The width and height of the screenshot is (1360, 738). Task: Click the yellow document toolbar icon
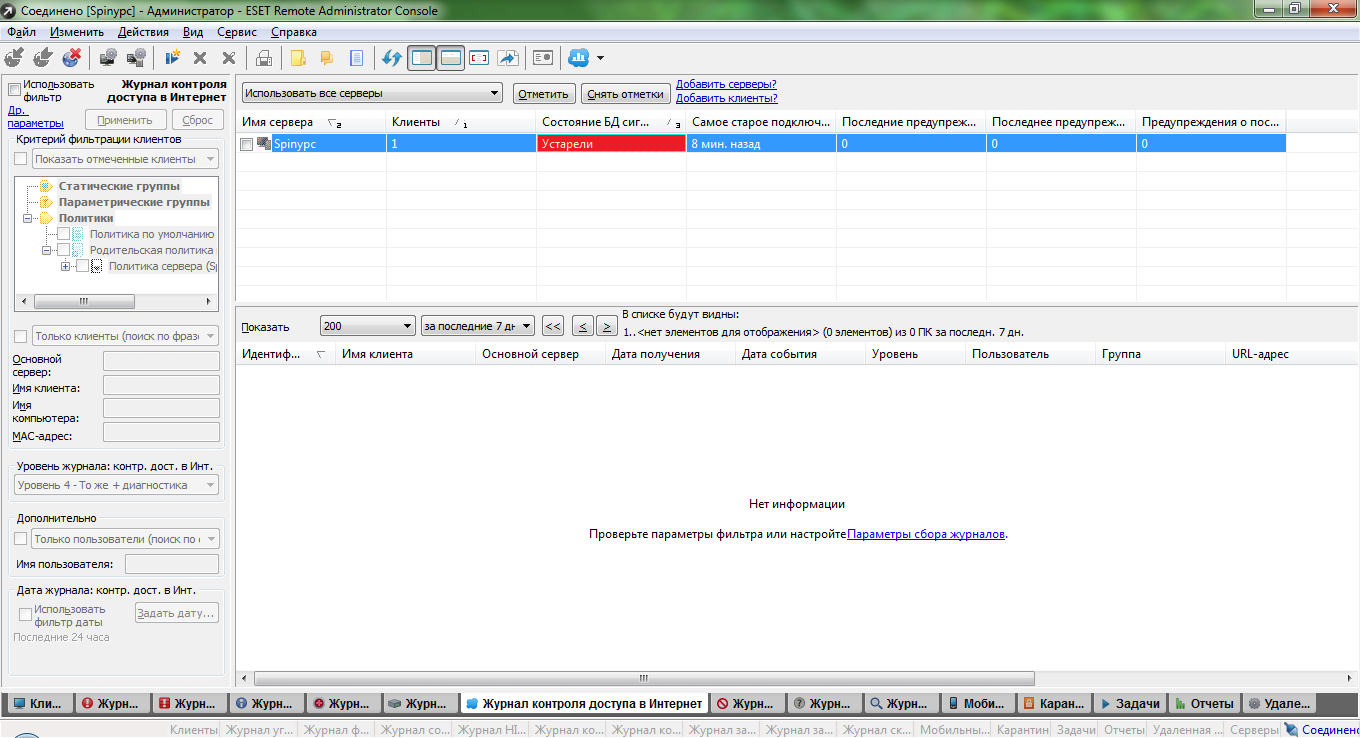298,58
